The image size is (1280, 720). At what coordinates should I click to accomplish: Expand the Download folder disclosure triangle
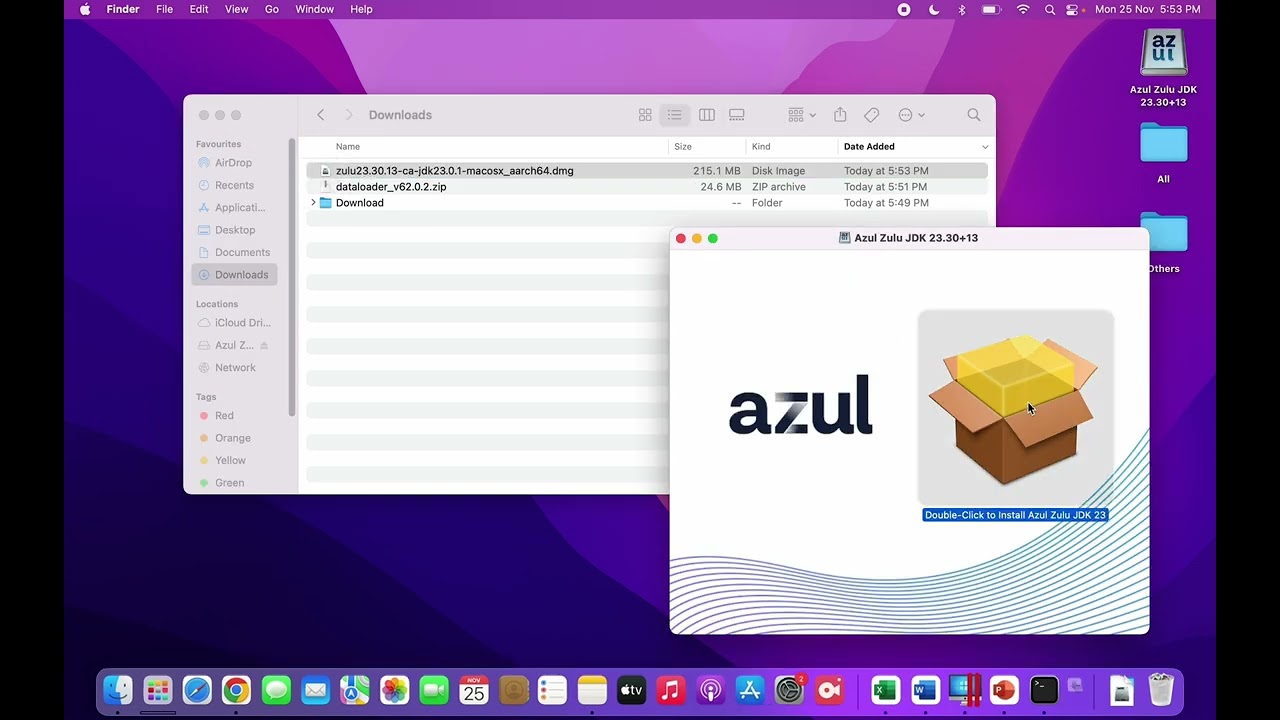pos(313,203)
